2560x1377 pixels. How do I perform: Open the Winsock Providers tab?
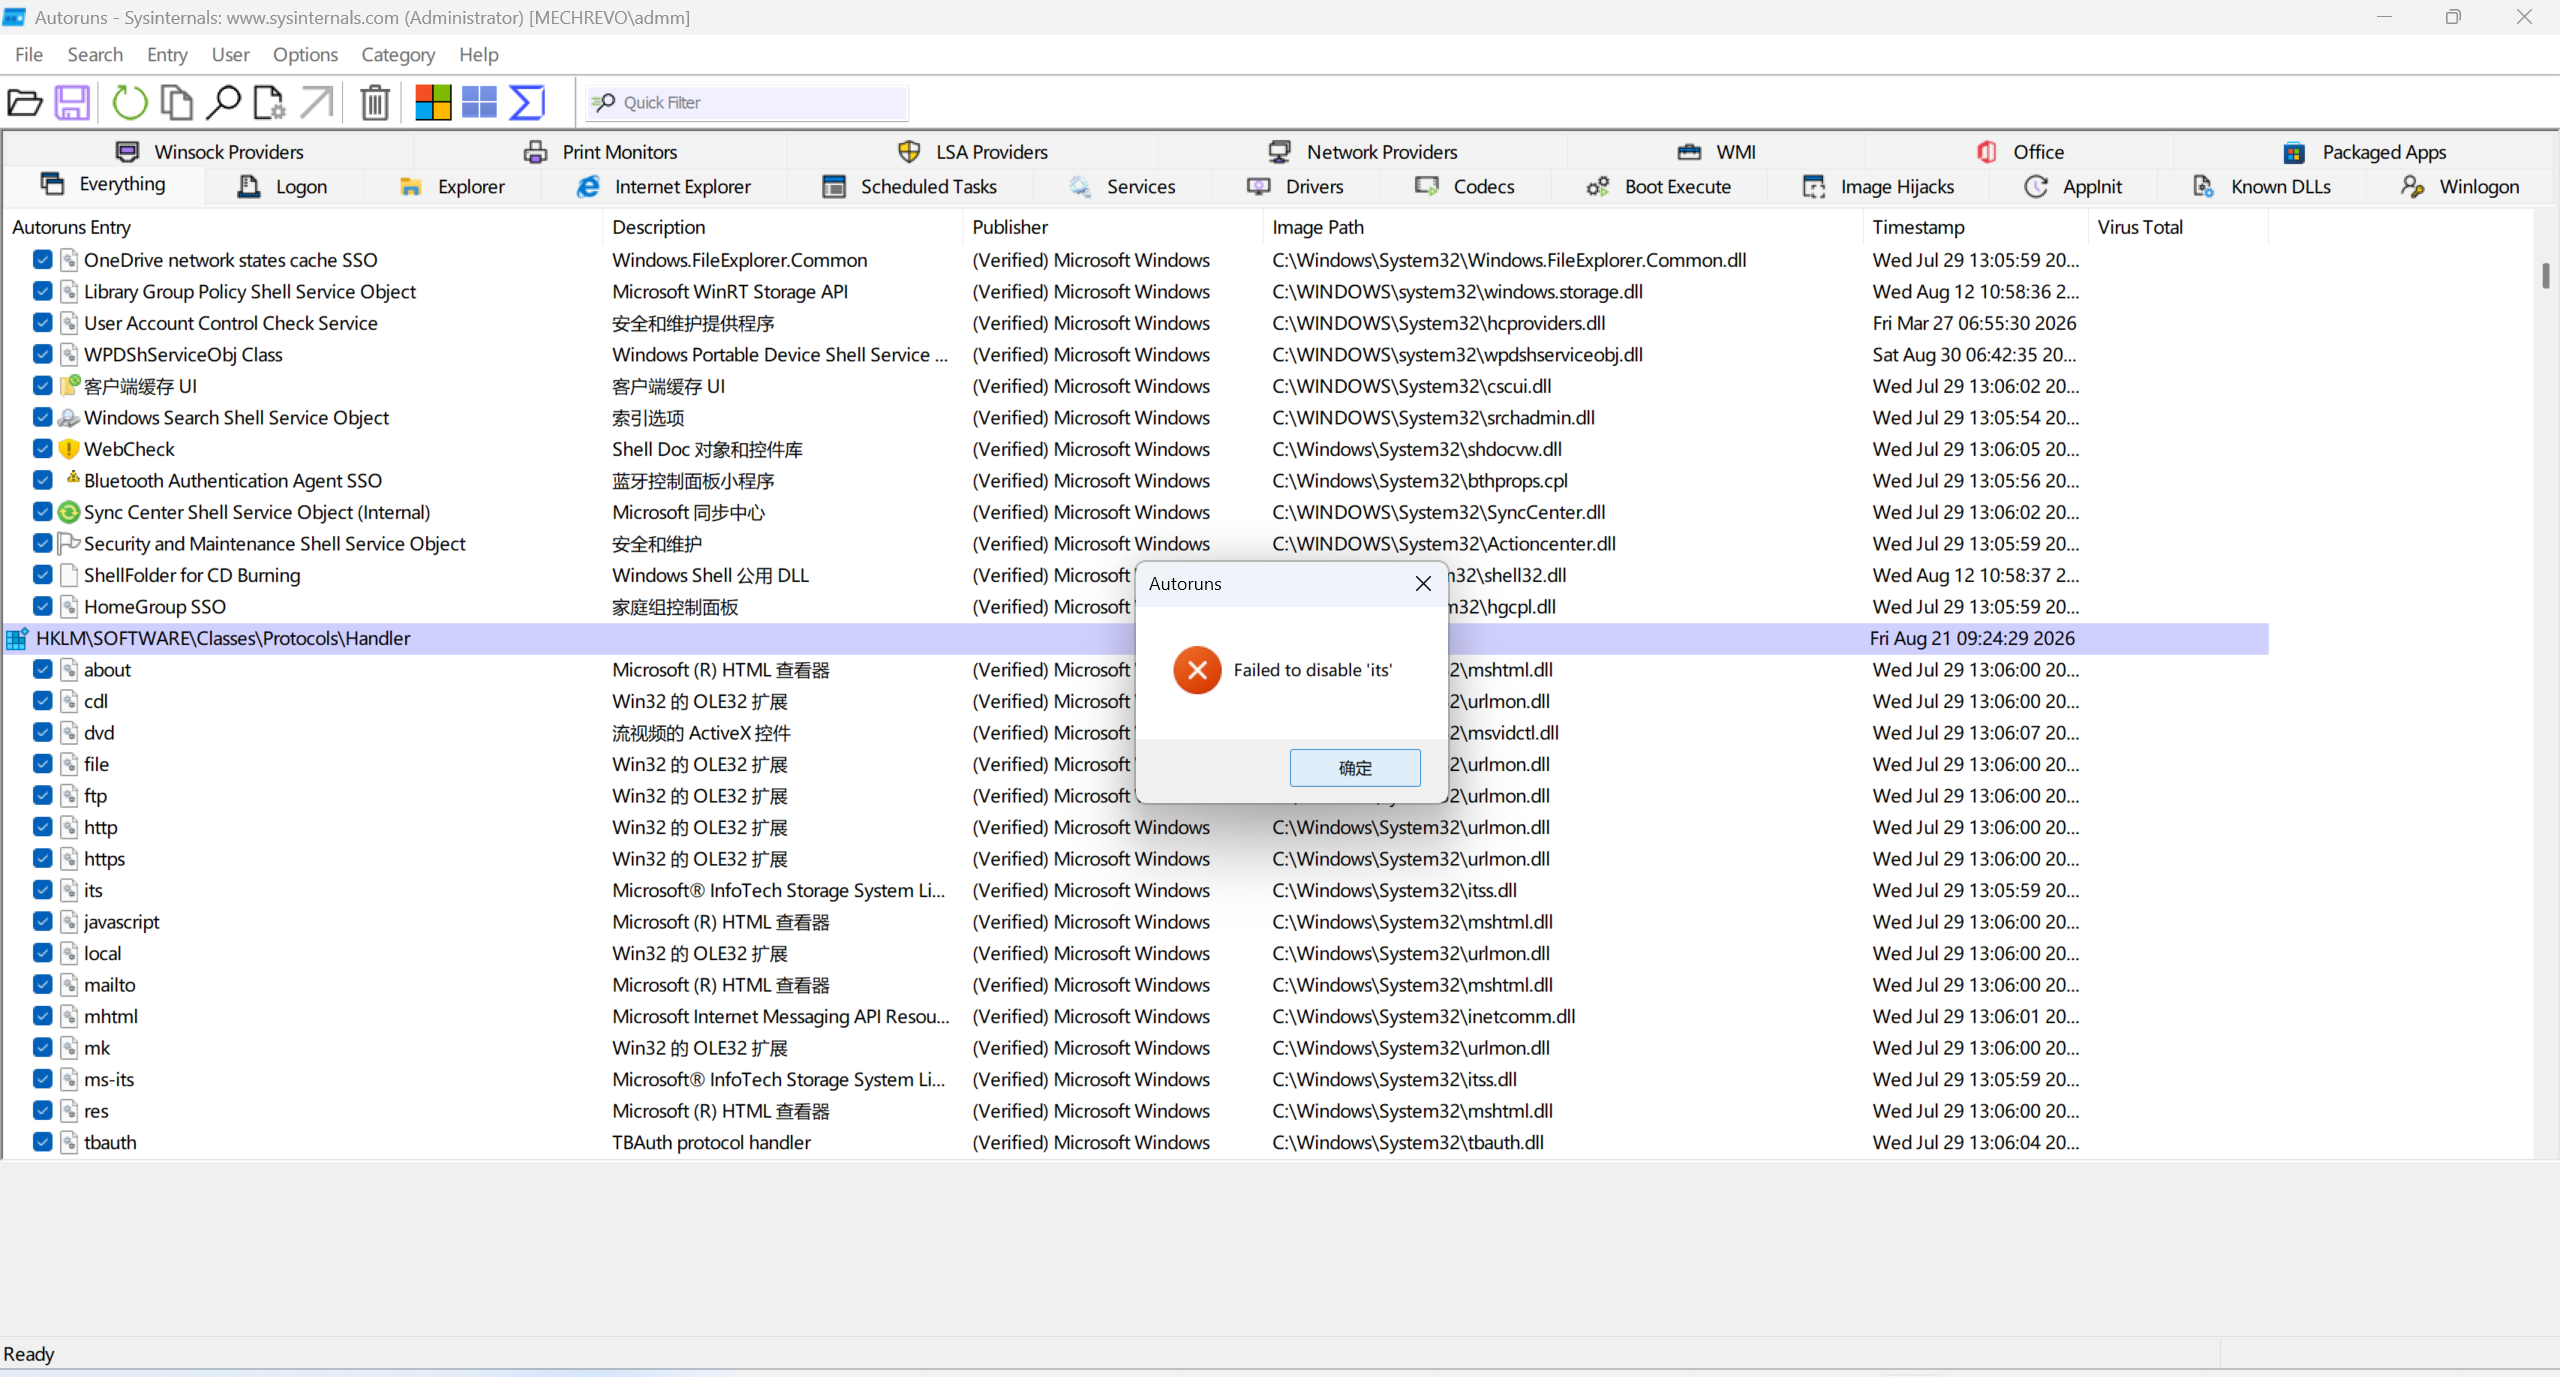(x=209, y=152)
